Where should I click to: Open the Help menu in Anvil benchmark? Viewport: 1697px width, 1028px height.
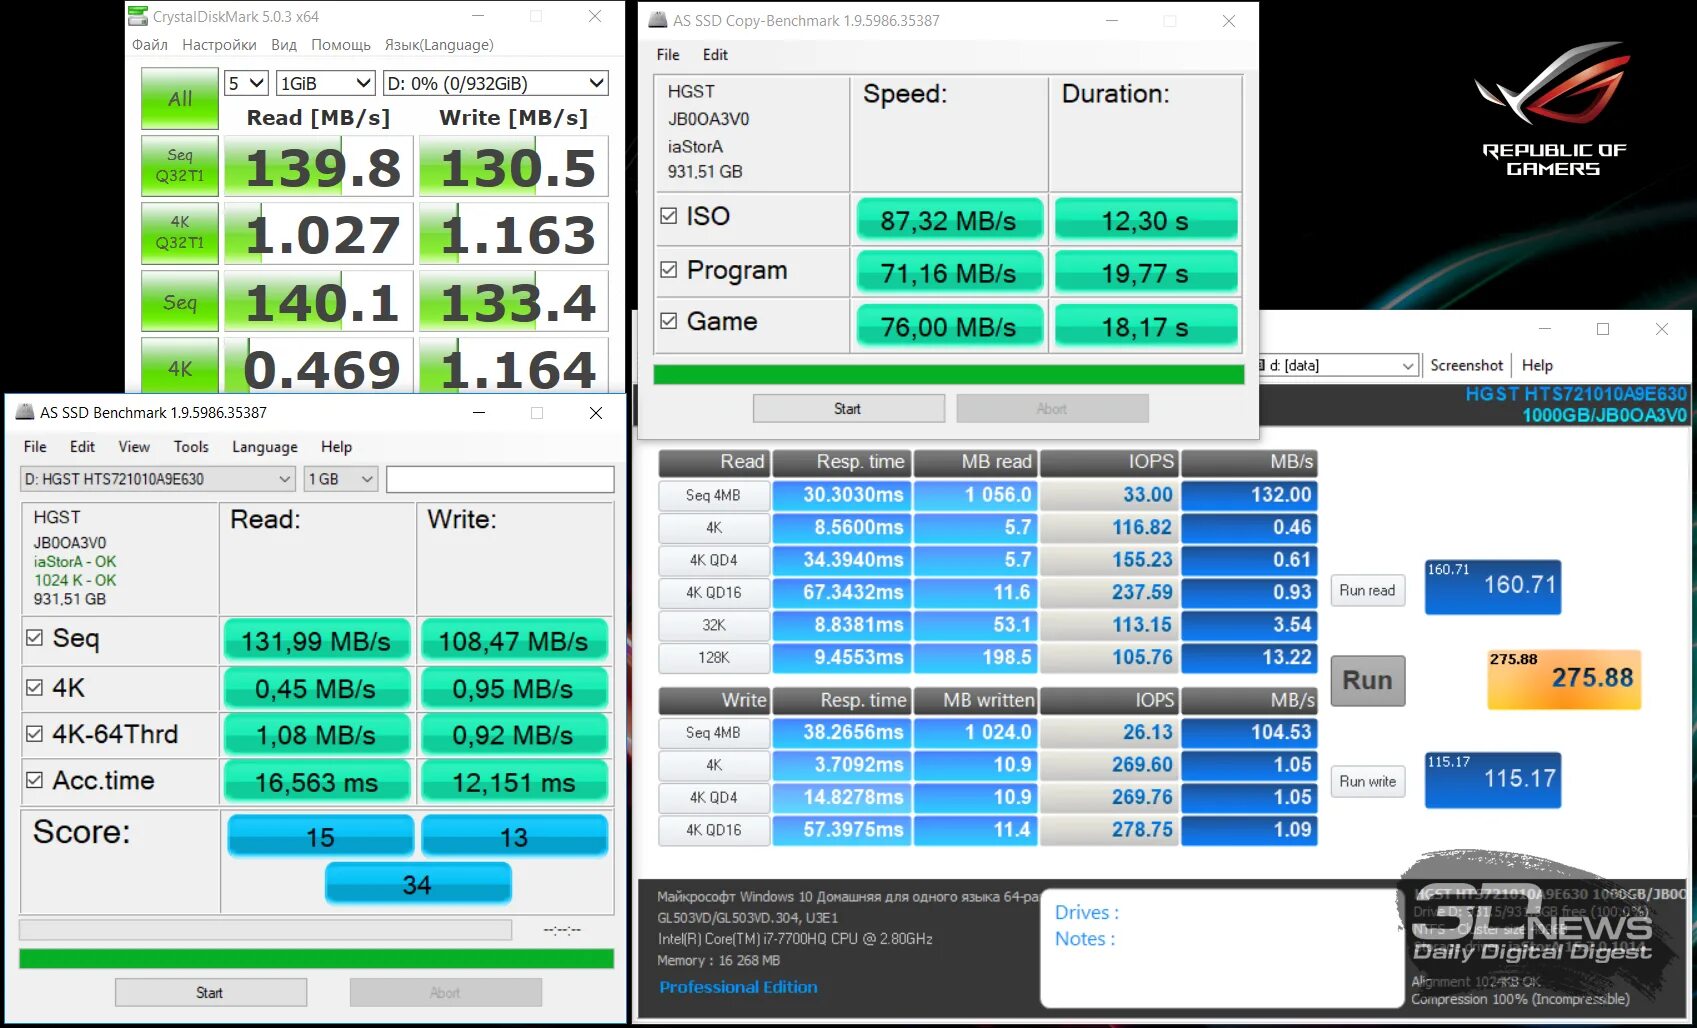pyautogui.click(x=1537, y=365)
